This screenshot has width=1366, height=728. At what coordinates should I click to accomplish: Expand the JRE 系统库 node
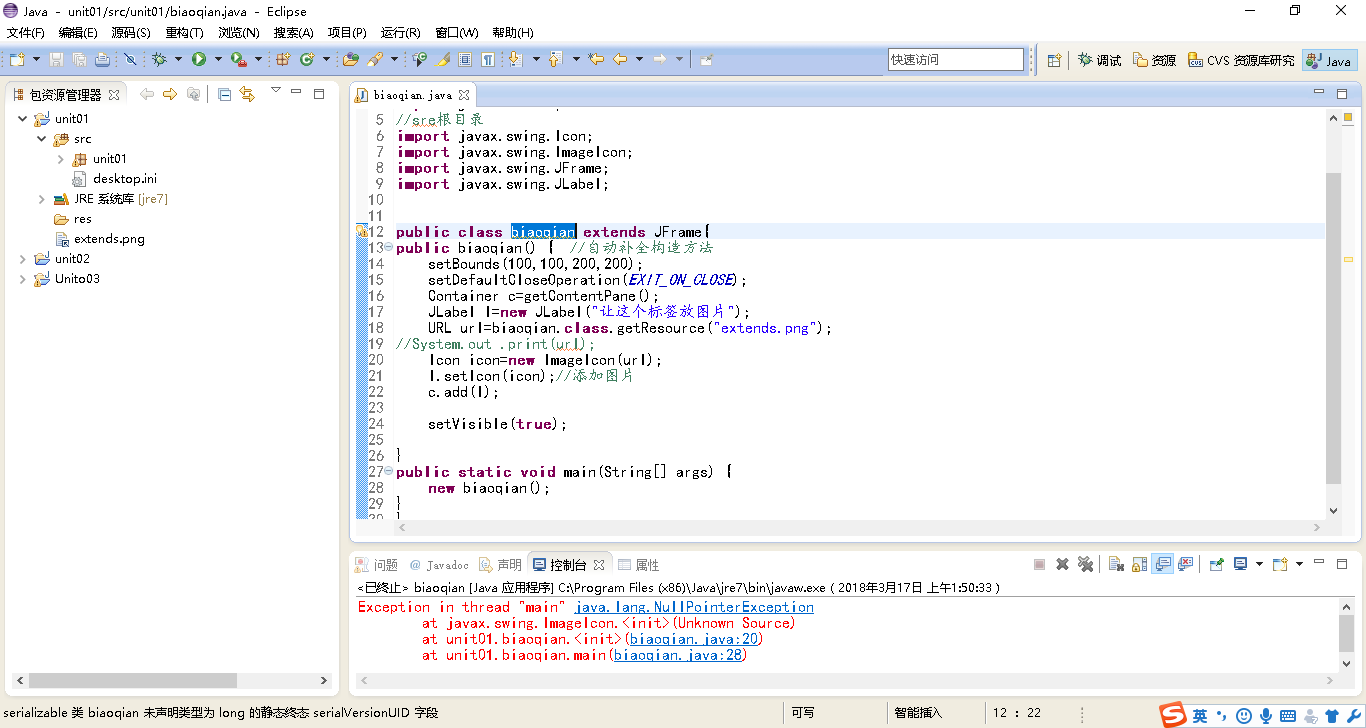click(42, 199)
